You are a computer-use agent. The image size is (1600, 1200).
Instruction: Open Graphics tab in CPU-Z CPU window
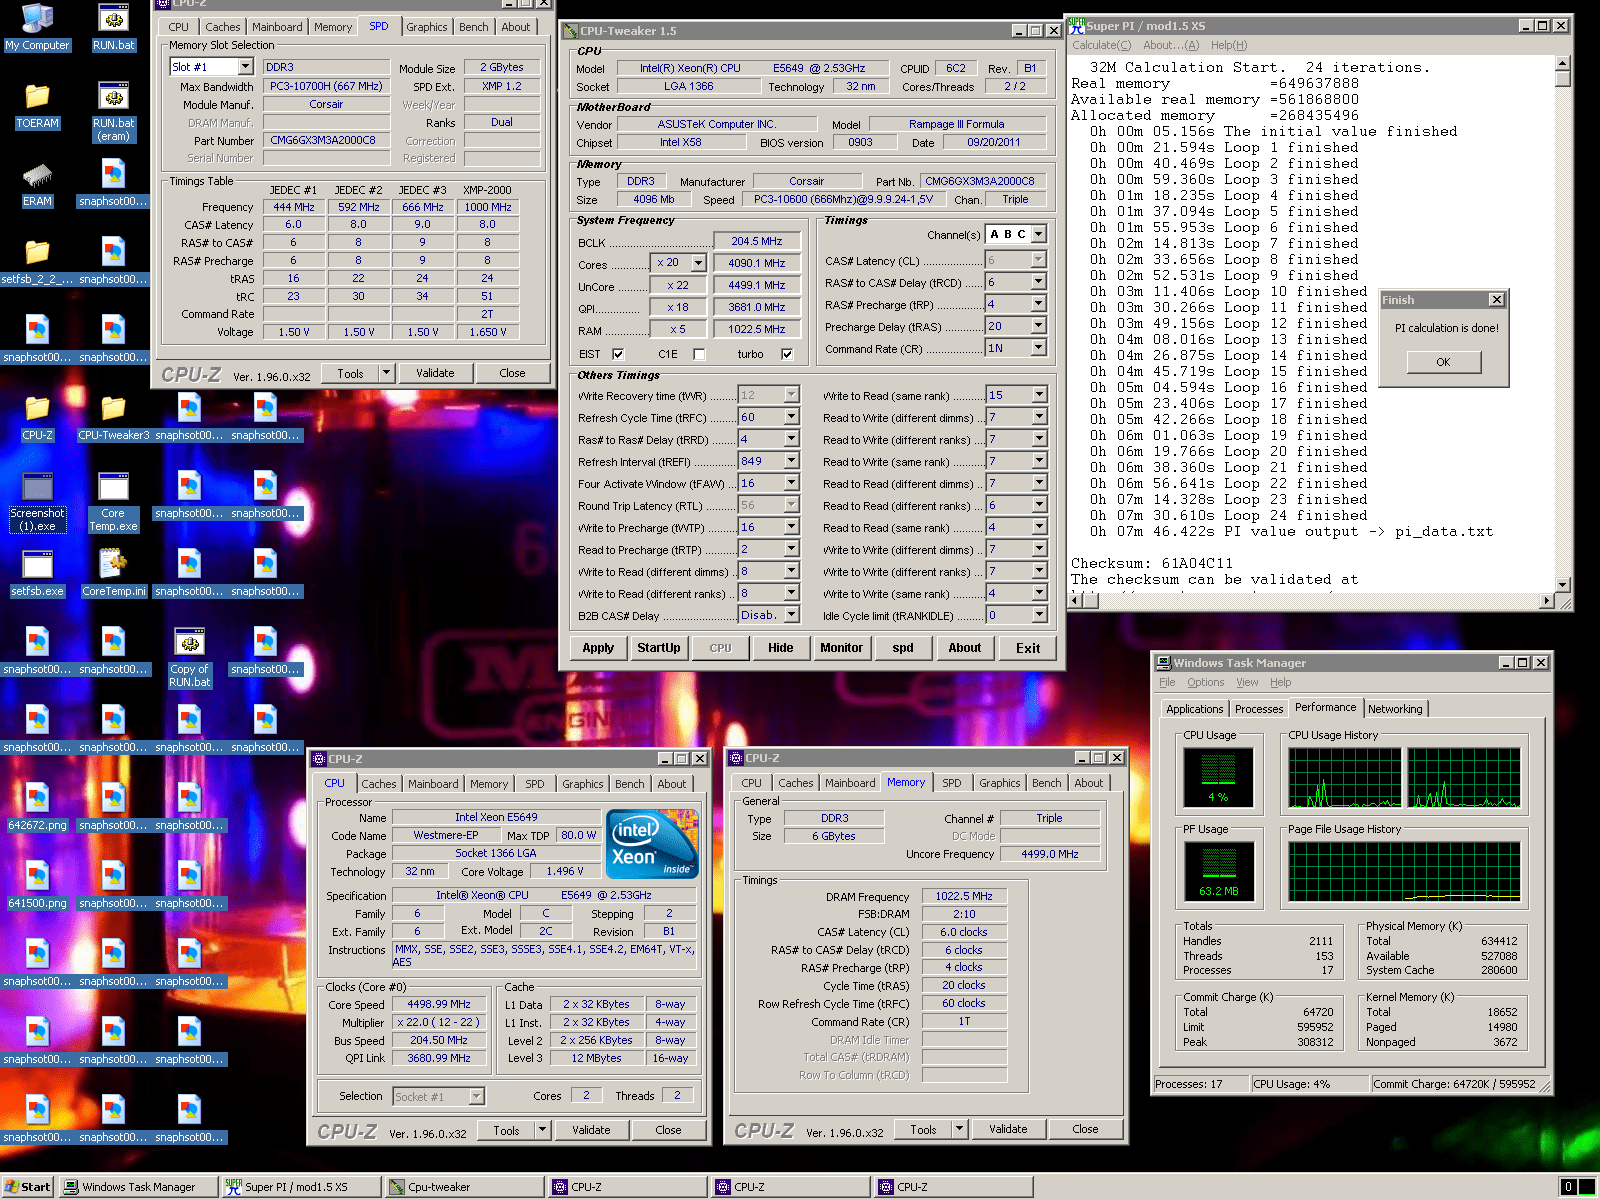583,784
